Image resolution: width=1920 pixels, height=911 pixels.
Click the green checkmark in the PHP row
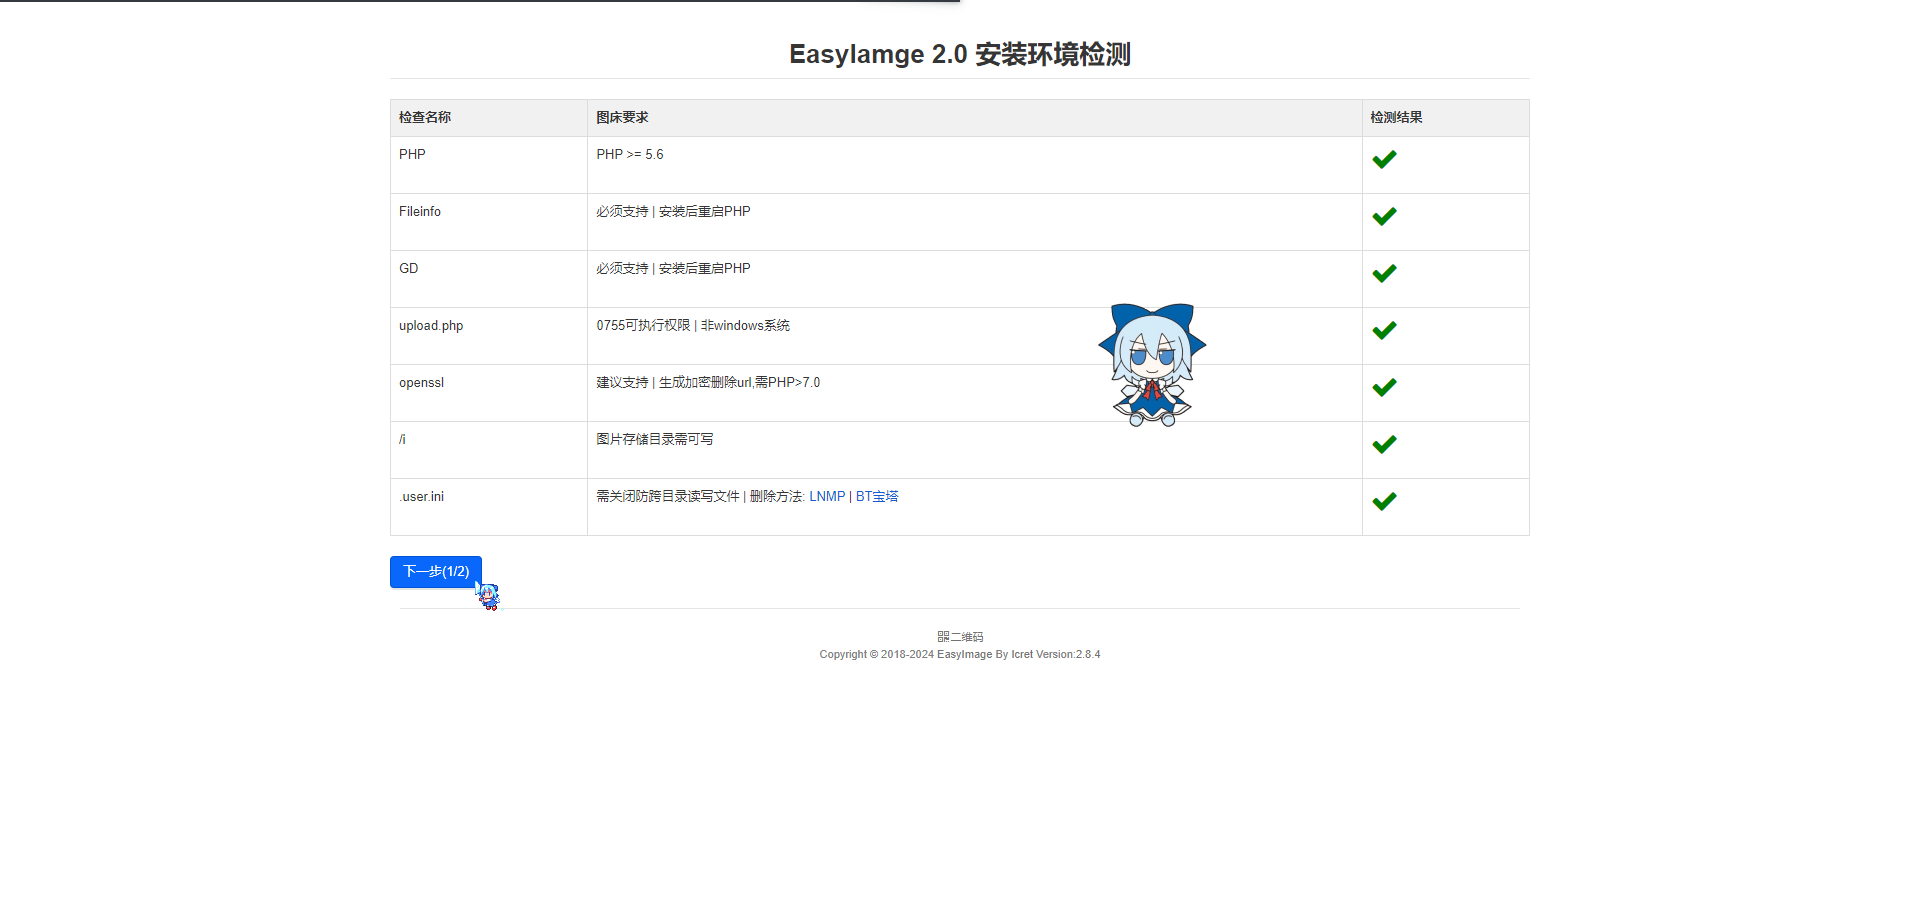pos(1384,160)
